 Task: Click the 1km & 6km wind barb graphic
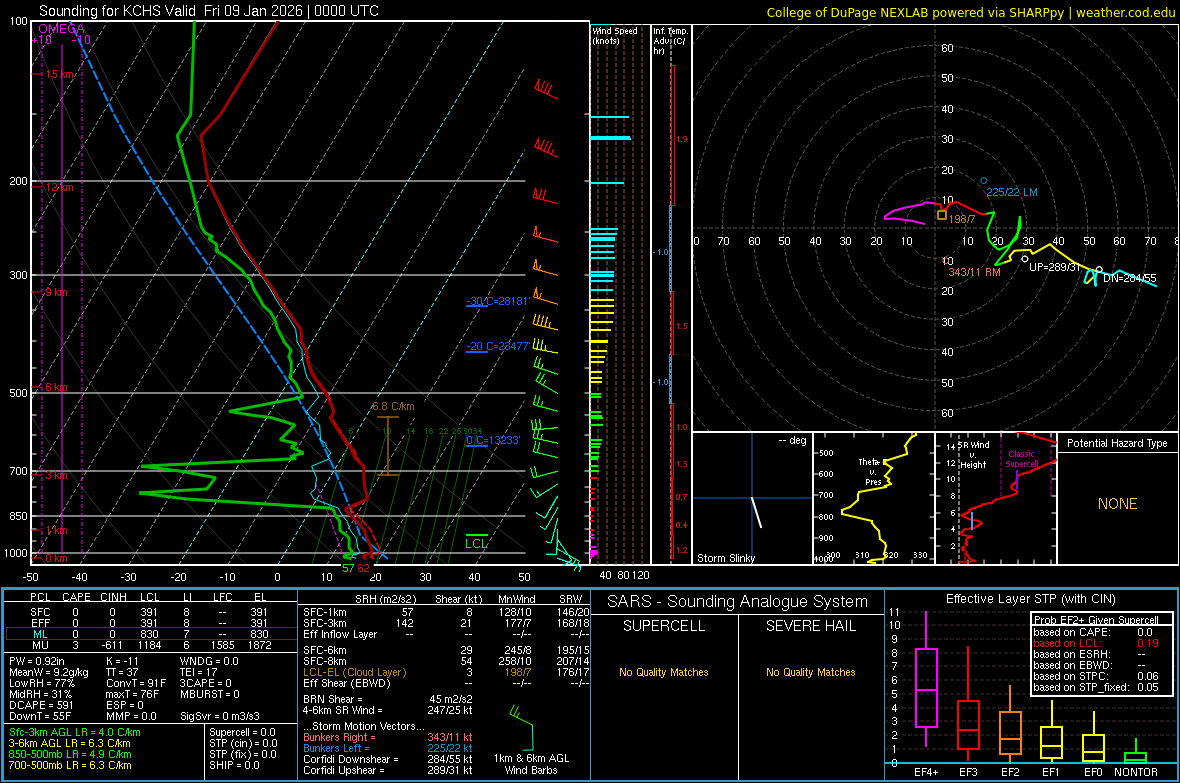tap(522, 729)
